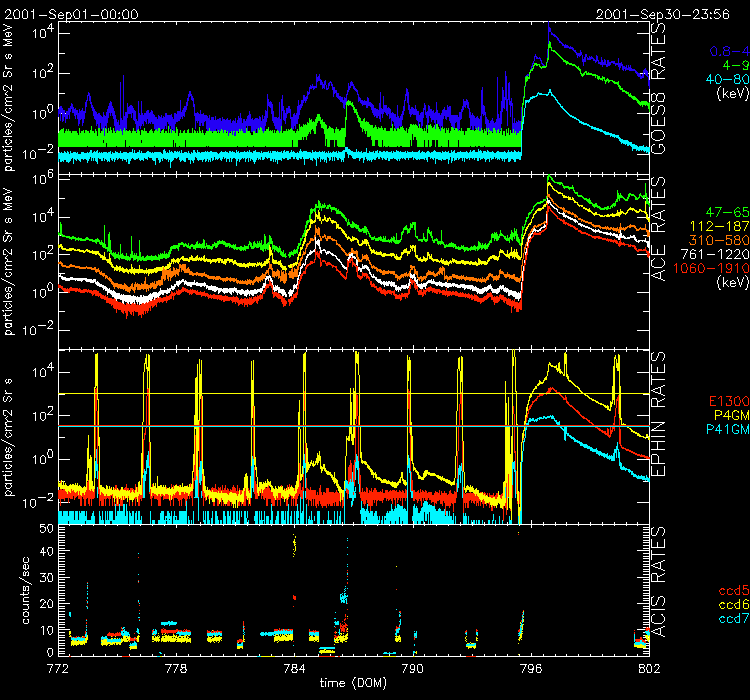Select the cyan P41GM legend label
Viewport: 750px width, 700px height.
tap(728, 428)
